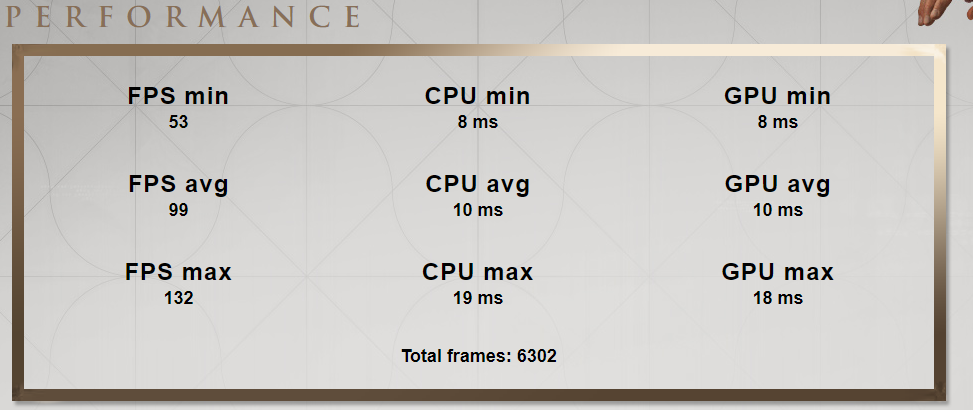This screenshot has width=973, height=410.
Task: Click the CPU avg label
Action: [x=477, y=185]
